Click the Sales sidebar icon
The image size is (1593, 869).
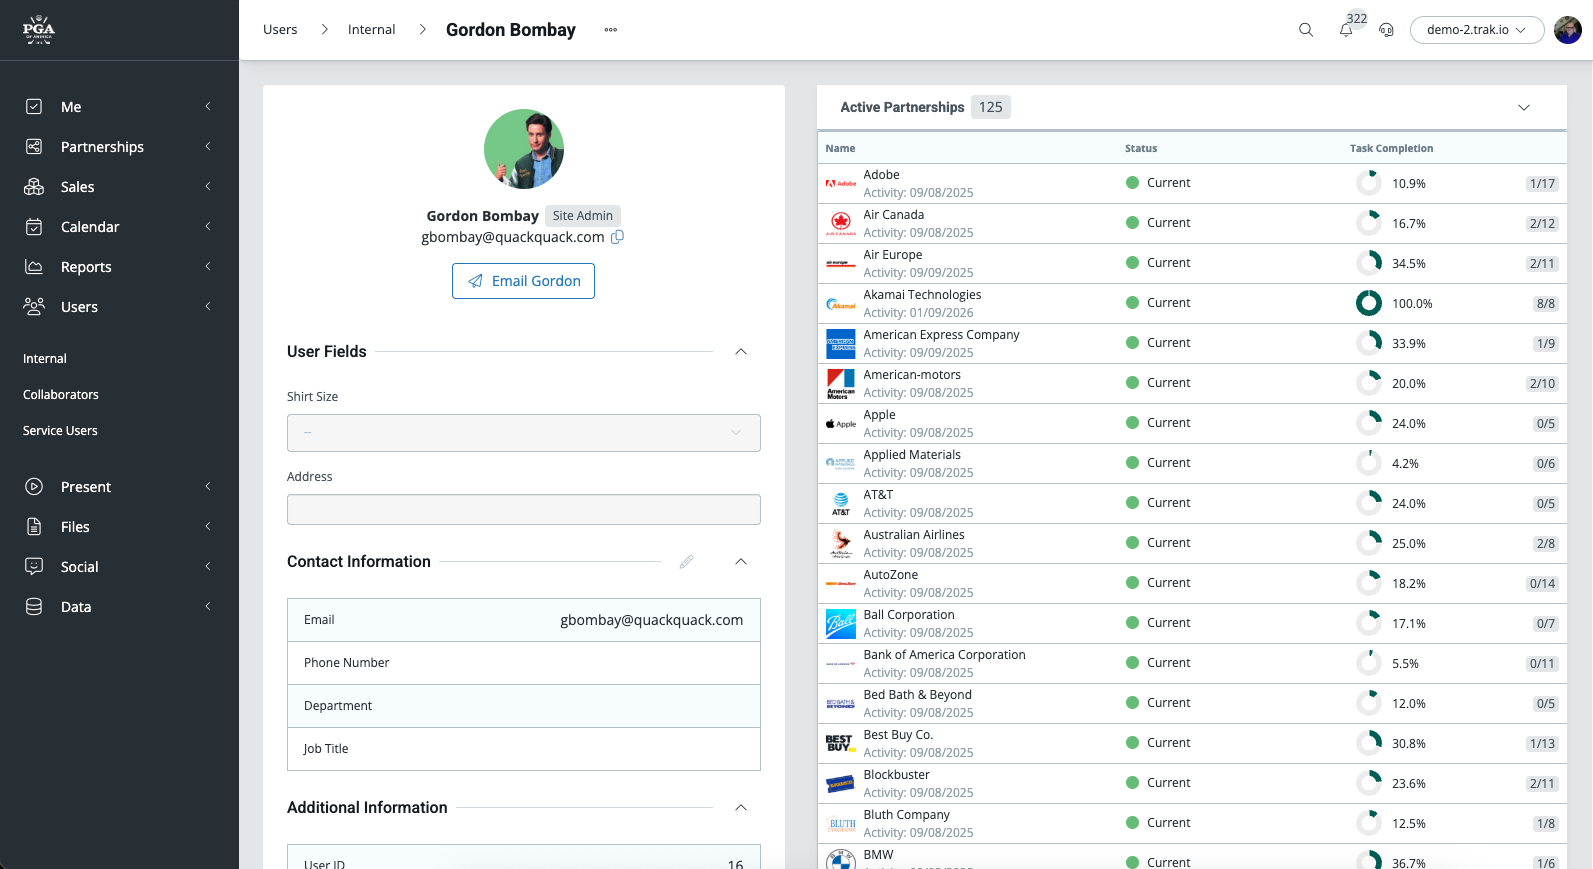tap(34, 187)
